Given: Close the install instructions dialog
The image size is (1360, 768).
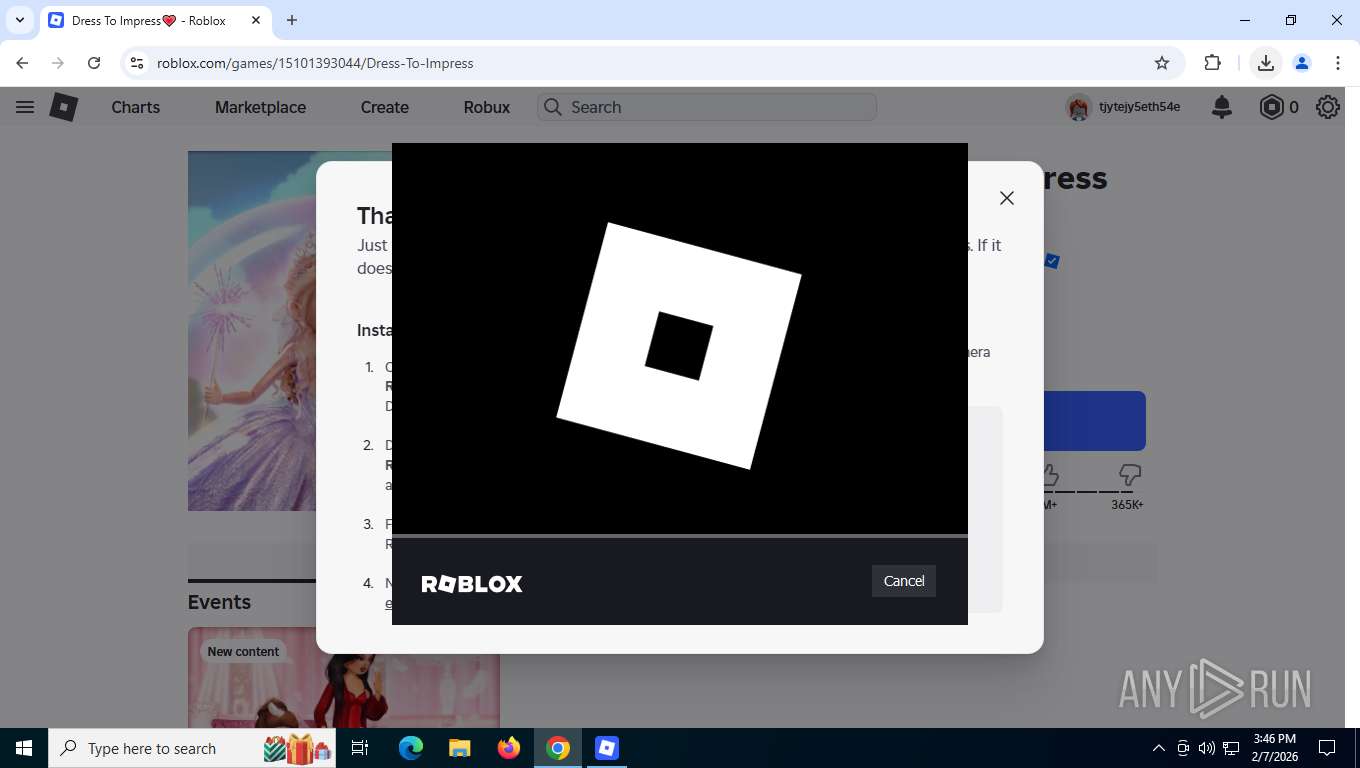Looking at the screenshot, I should [x=1007, y=198].
